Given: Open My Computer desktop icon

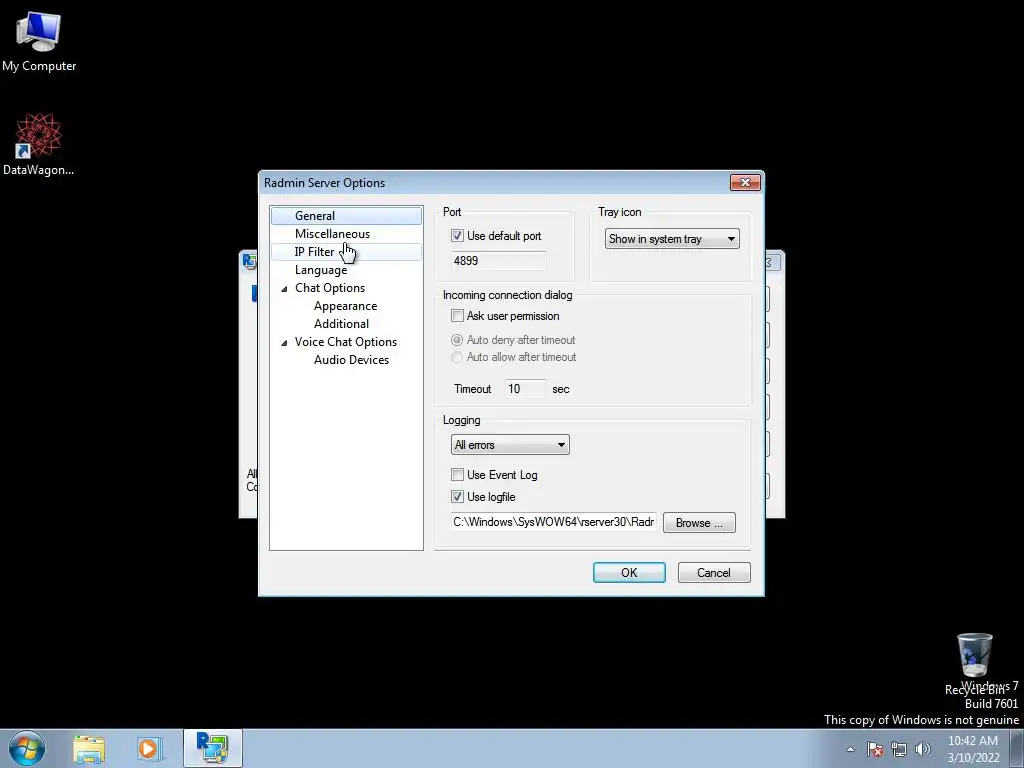Looking at the screenshot, I should [x=39, y=42].
